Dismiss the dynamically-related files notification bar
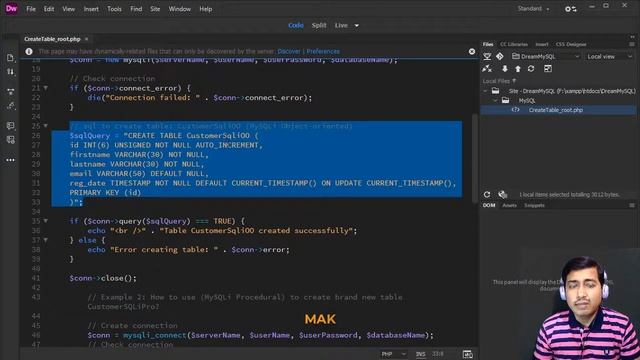Image resolution: width=640 pixels, height=360 pixels. coord(472,51)
